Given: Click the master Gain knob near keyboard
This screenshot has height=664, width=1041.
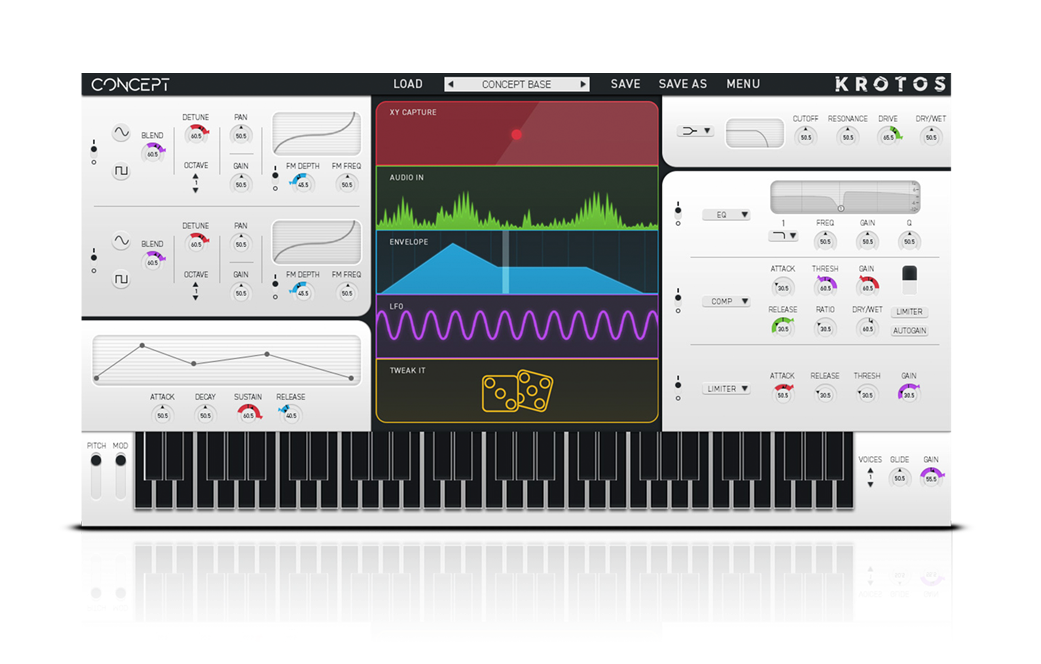Looking at the screenshot, I should click(x=931, y=477).
